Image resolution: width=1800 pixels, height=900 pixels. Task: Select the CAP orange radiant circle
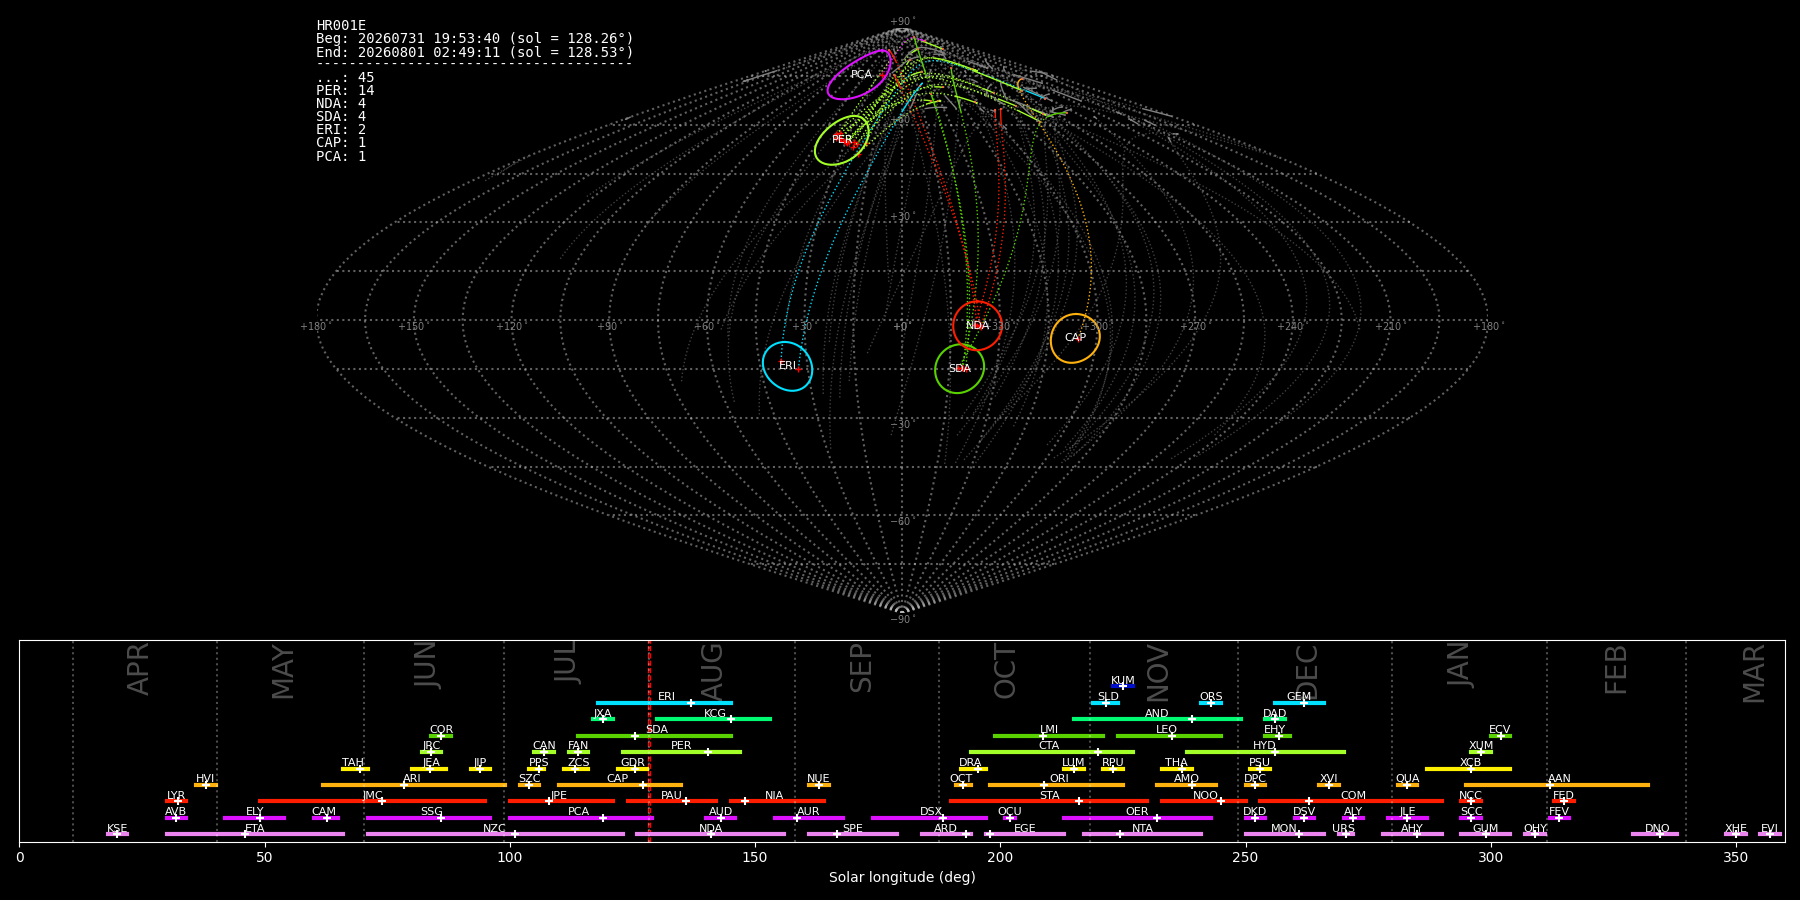[1075, 338]
